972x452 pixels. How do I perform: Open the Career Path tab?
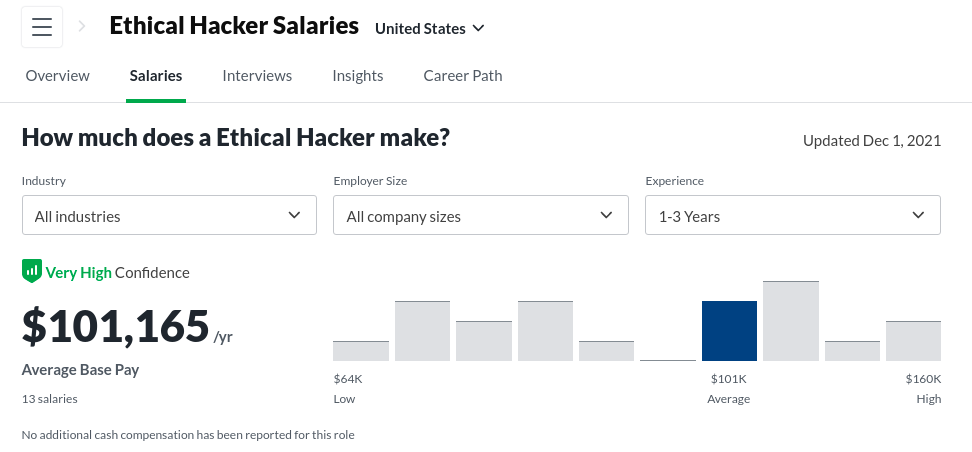[463, 75]
